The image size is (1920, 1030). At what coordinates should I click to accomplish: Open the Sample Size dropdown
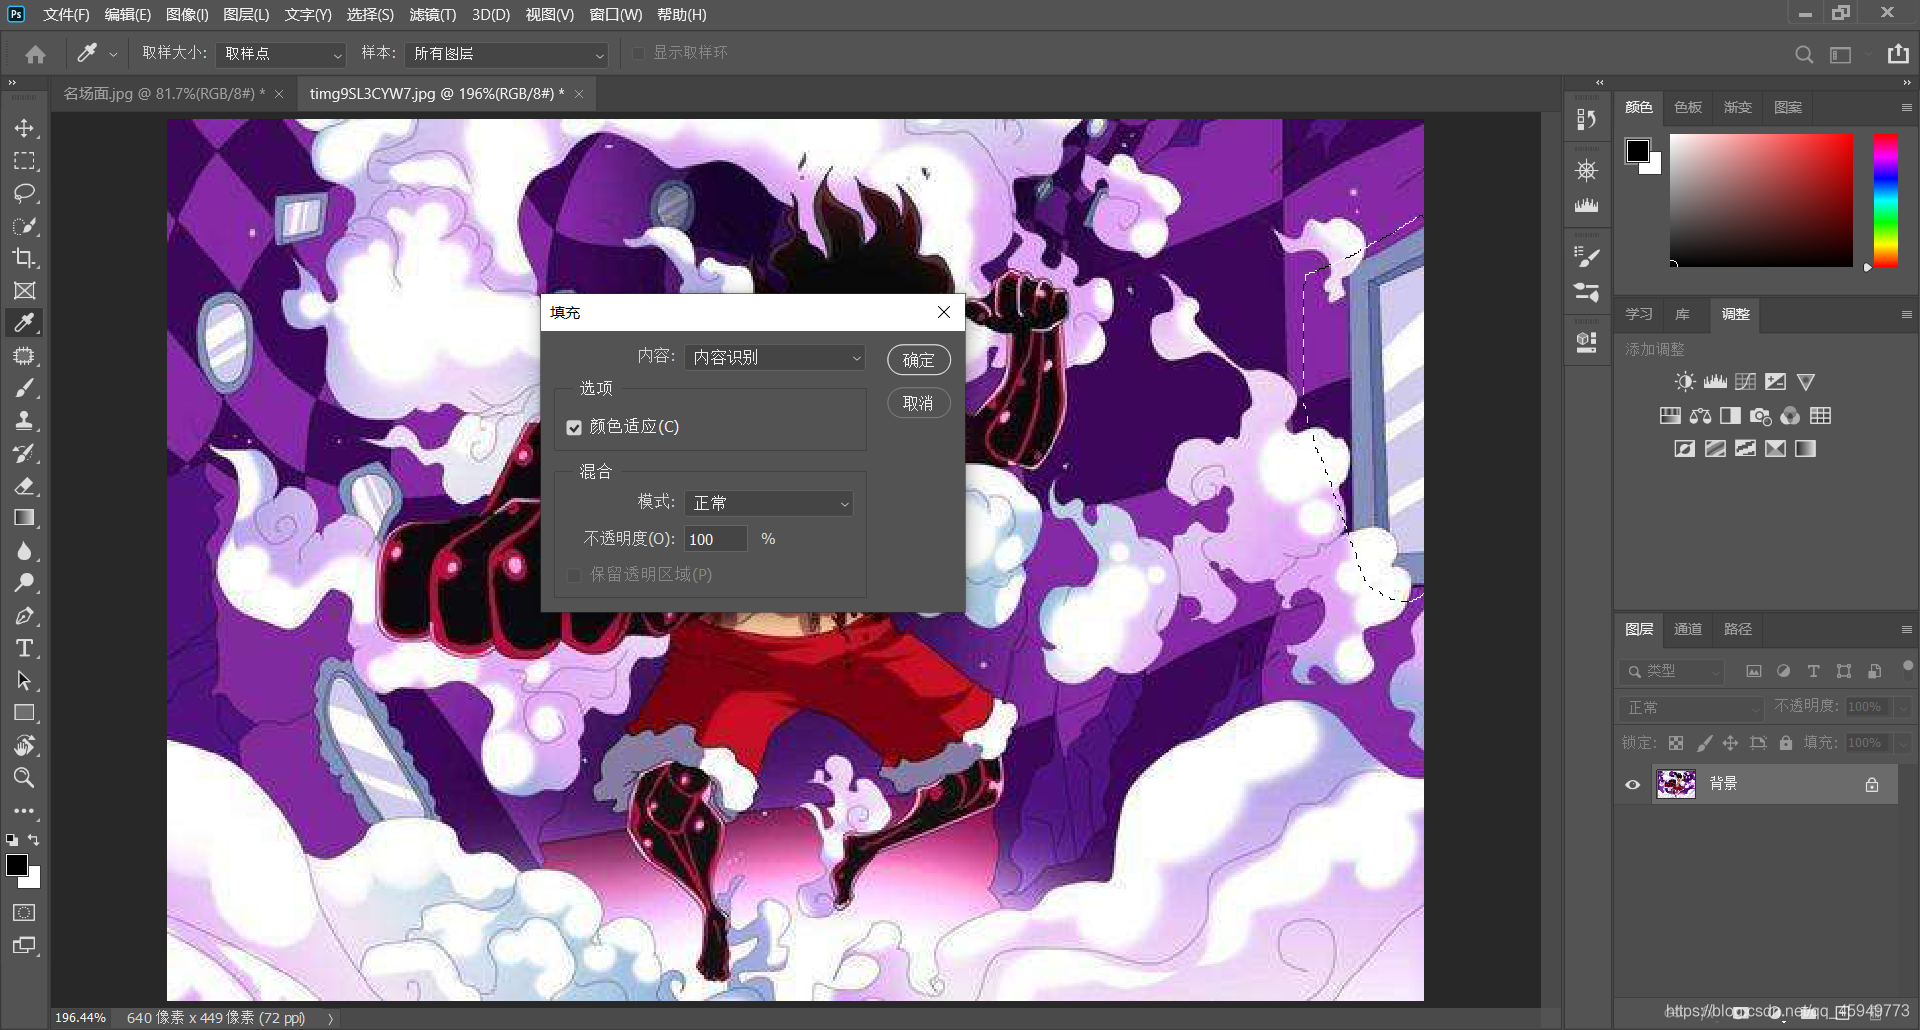[281, 54]
